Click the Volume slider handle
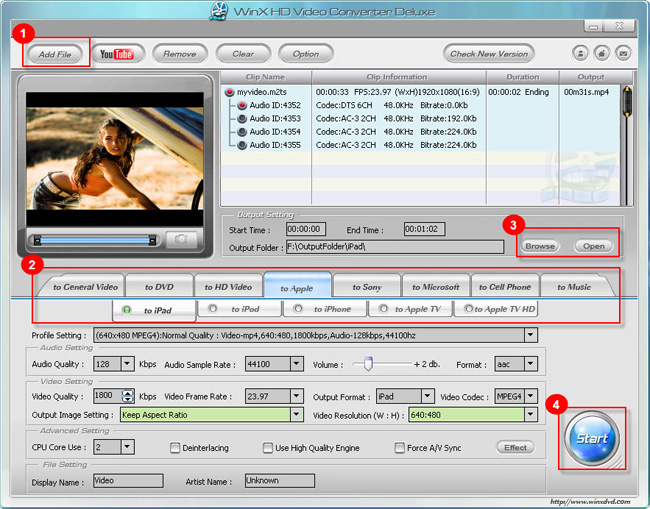Viewport: 650px width, 509px height. pyautogui.click(x=367, y=364)
